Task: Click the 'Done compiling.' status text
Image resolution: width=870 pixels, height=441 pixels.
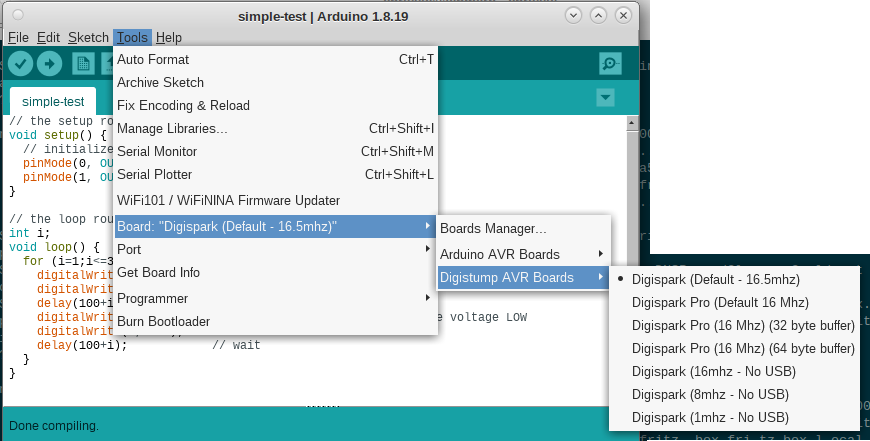Action: 54,426
